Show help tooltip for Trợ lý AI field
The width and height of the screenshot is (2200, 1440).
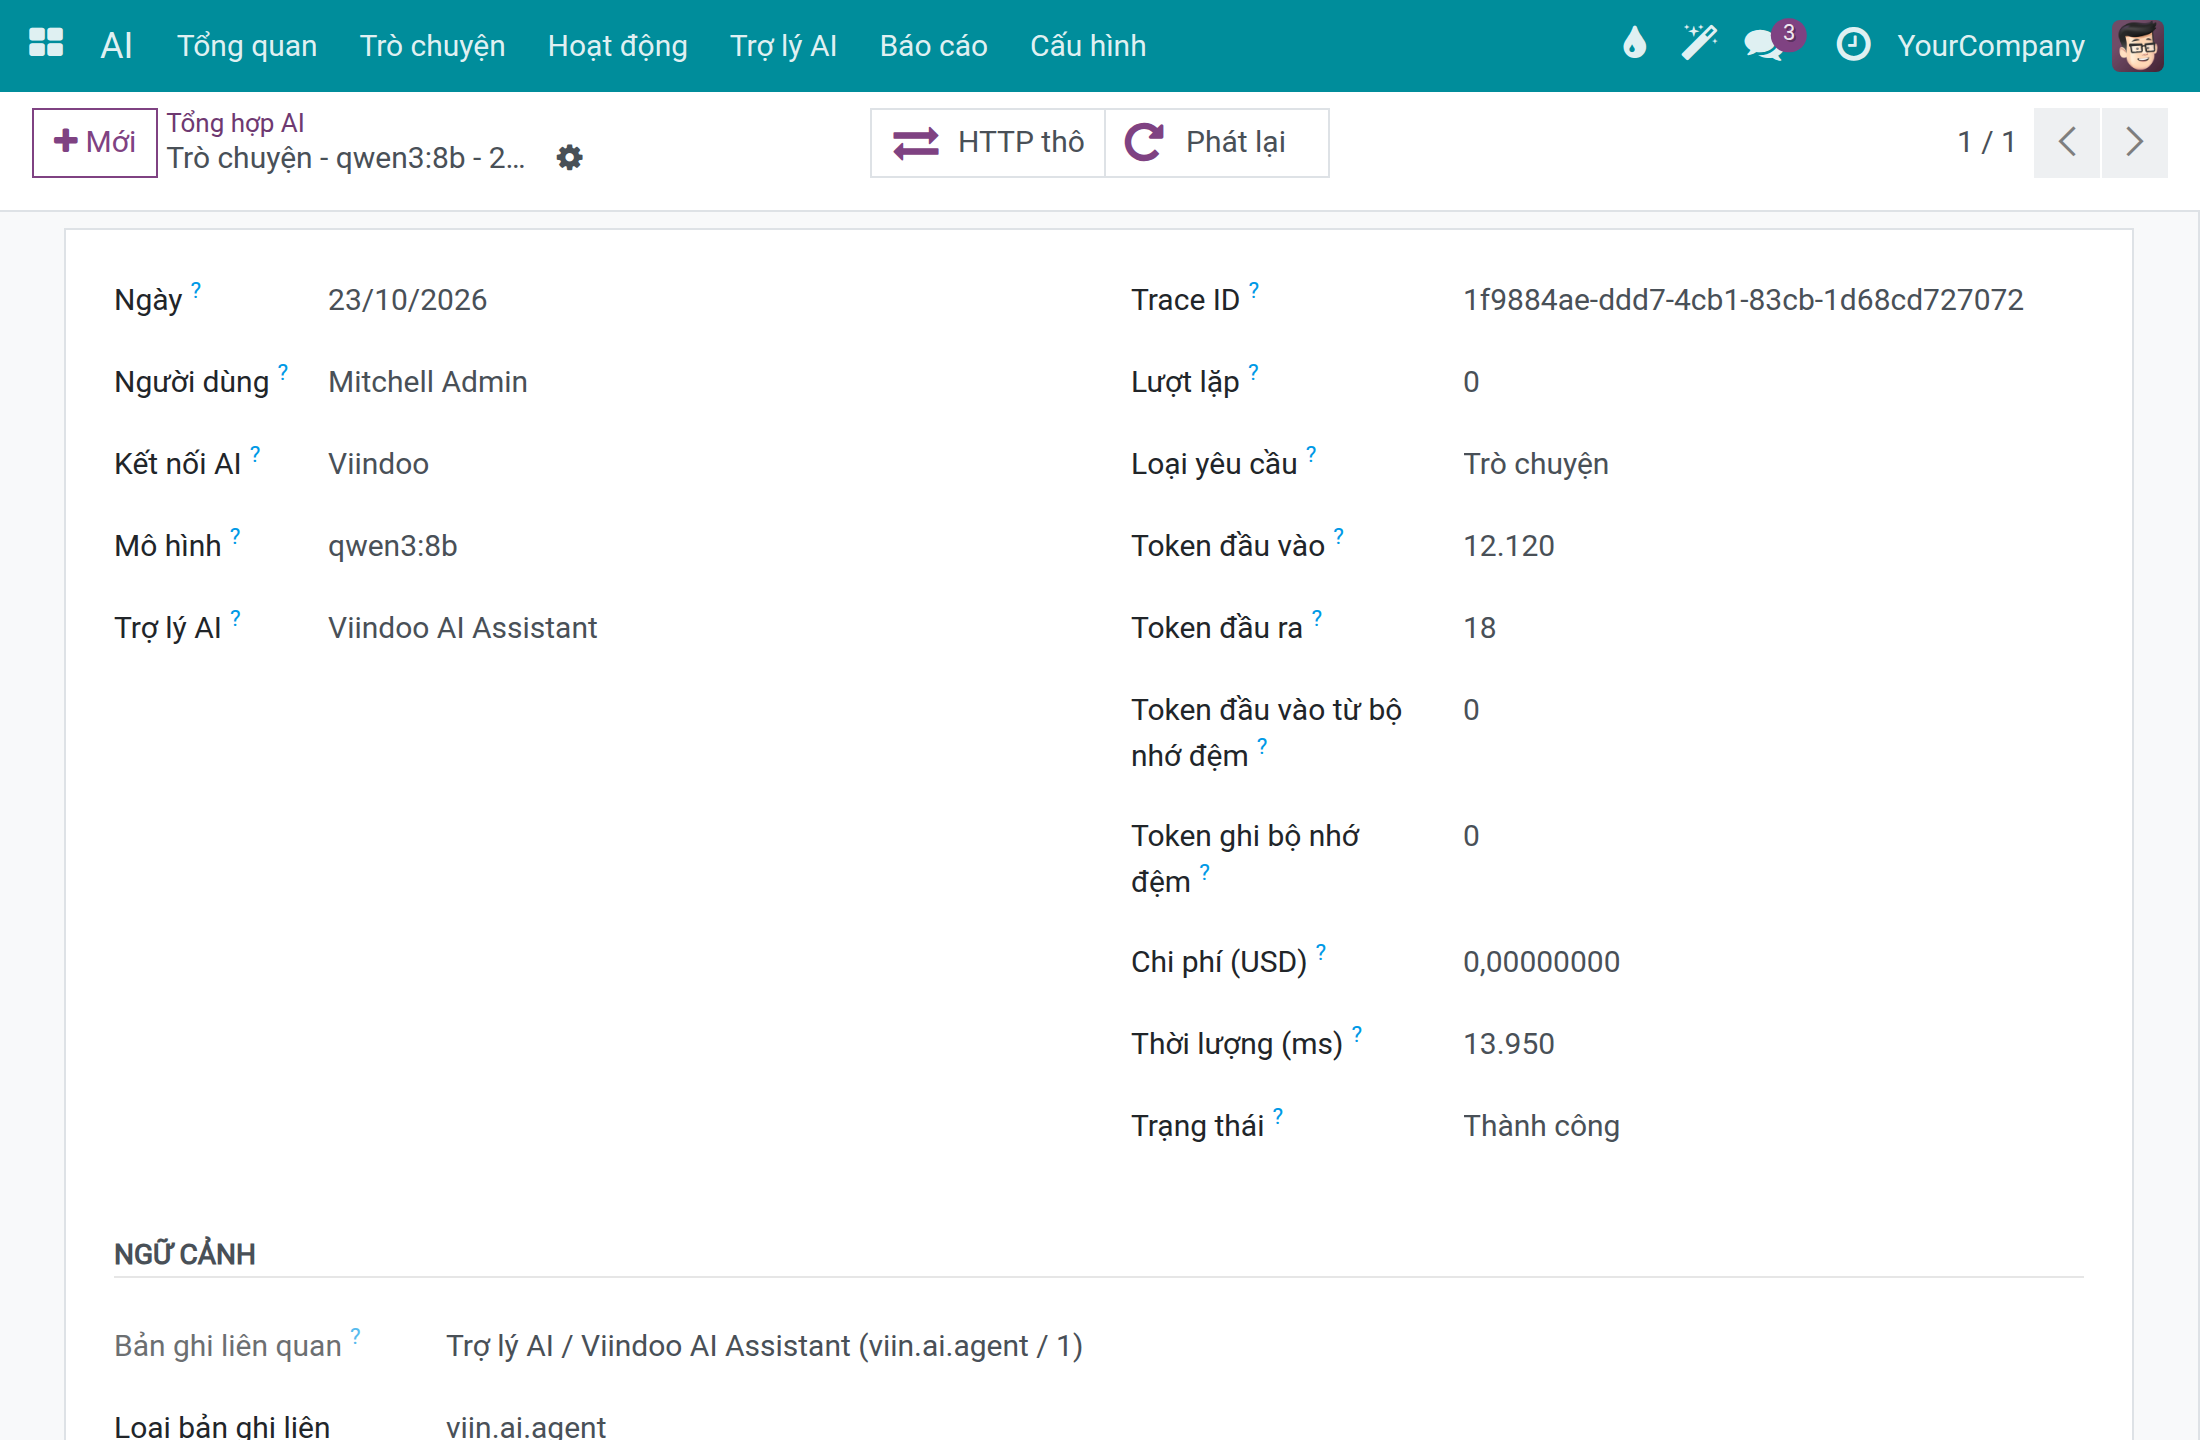click(x=235, y=617)
